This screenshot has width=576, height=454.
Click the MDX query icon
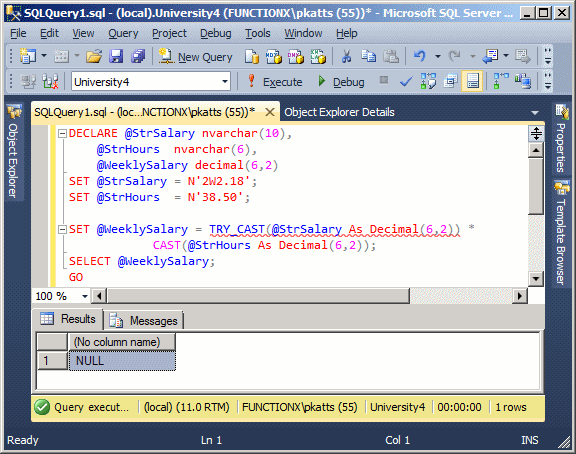pos(274,57)
